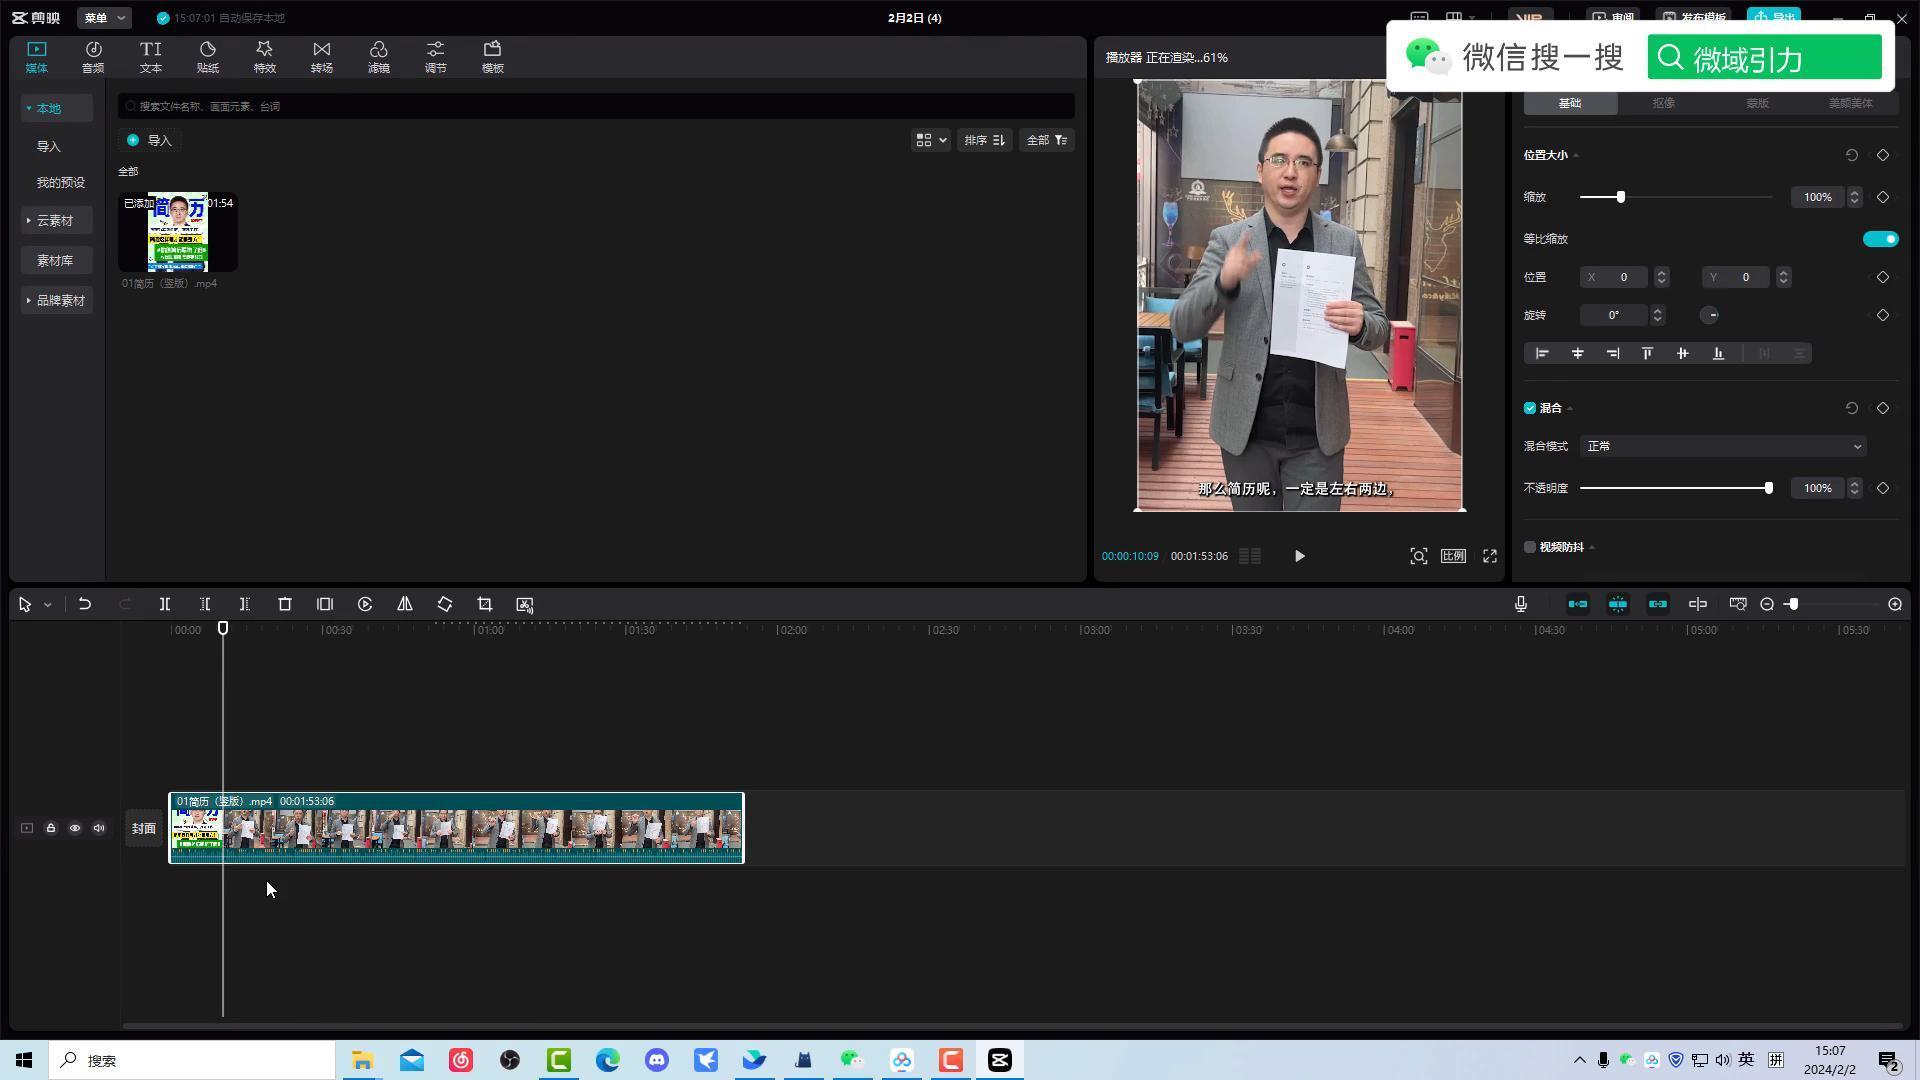Open the 排序 sort dropdown
Image resolution: width=1920 pixels, height=1080 pixels.
coord(984,140)
